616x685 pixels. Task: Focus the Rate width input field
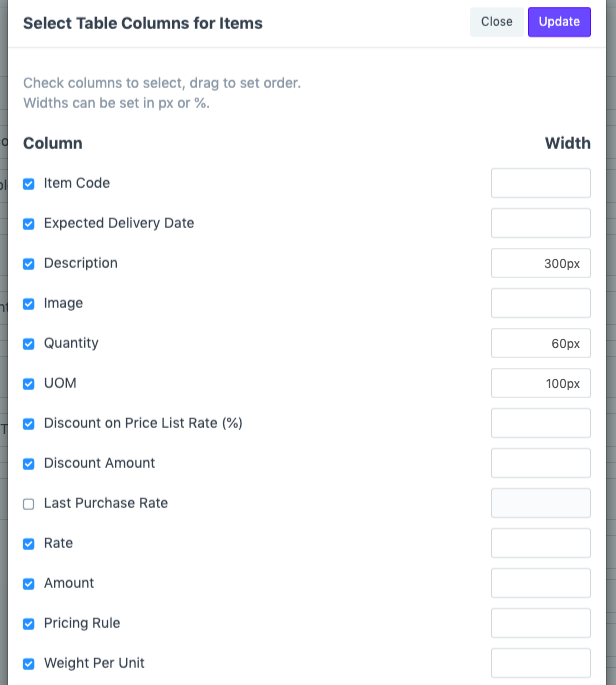541,543
